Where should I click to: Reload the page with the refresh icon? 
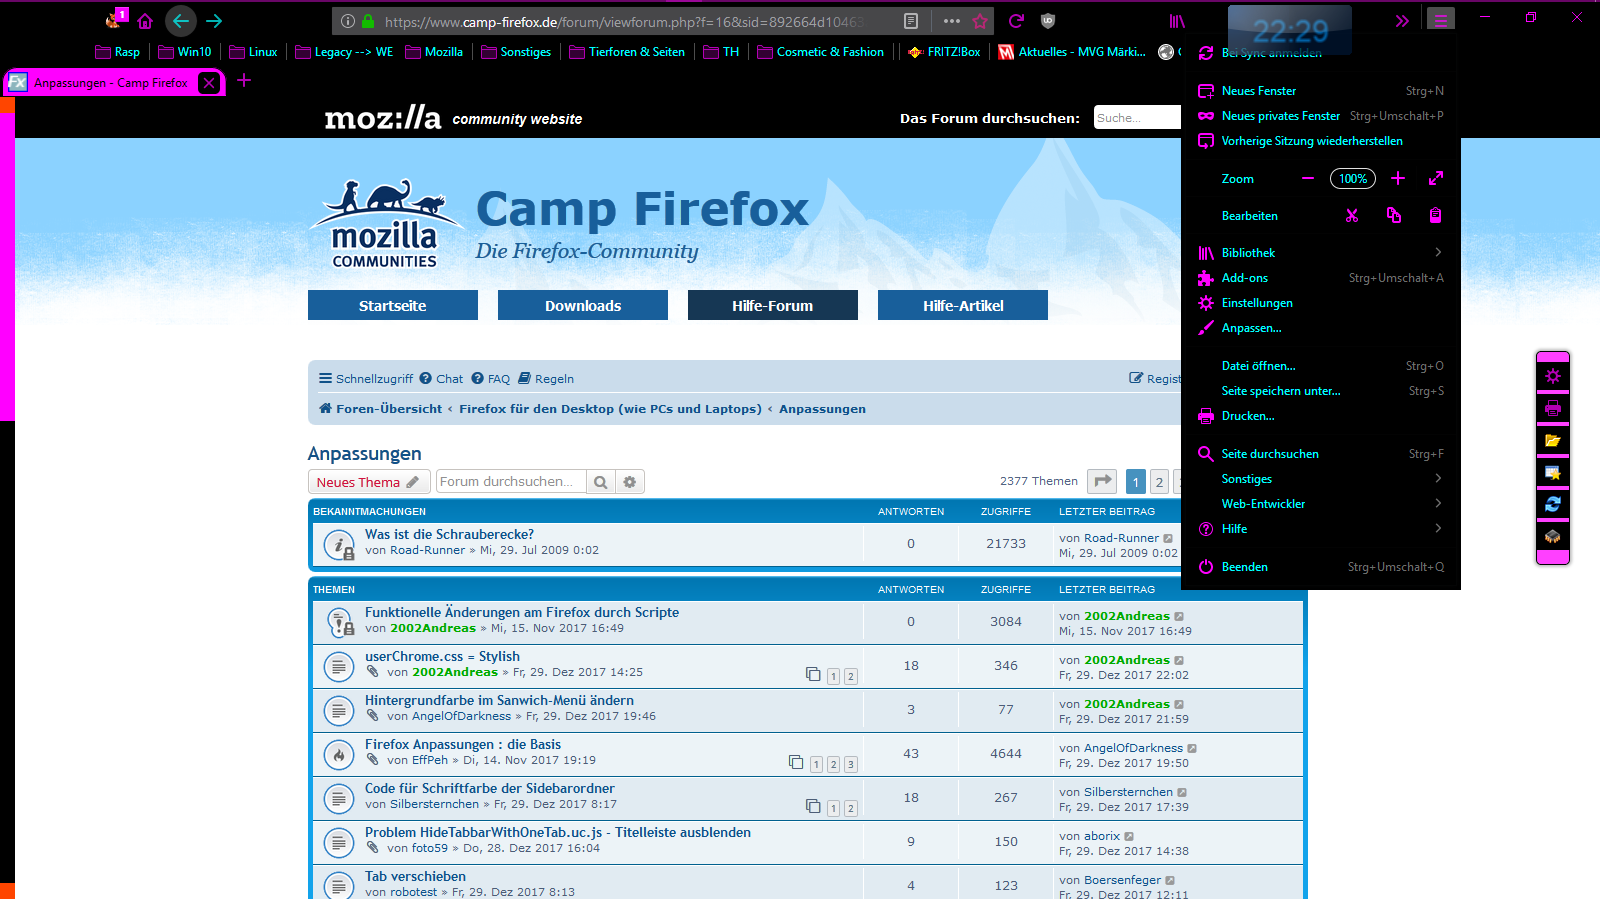point(1017,21)
